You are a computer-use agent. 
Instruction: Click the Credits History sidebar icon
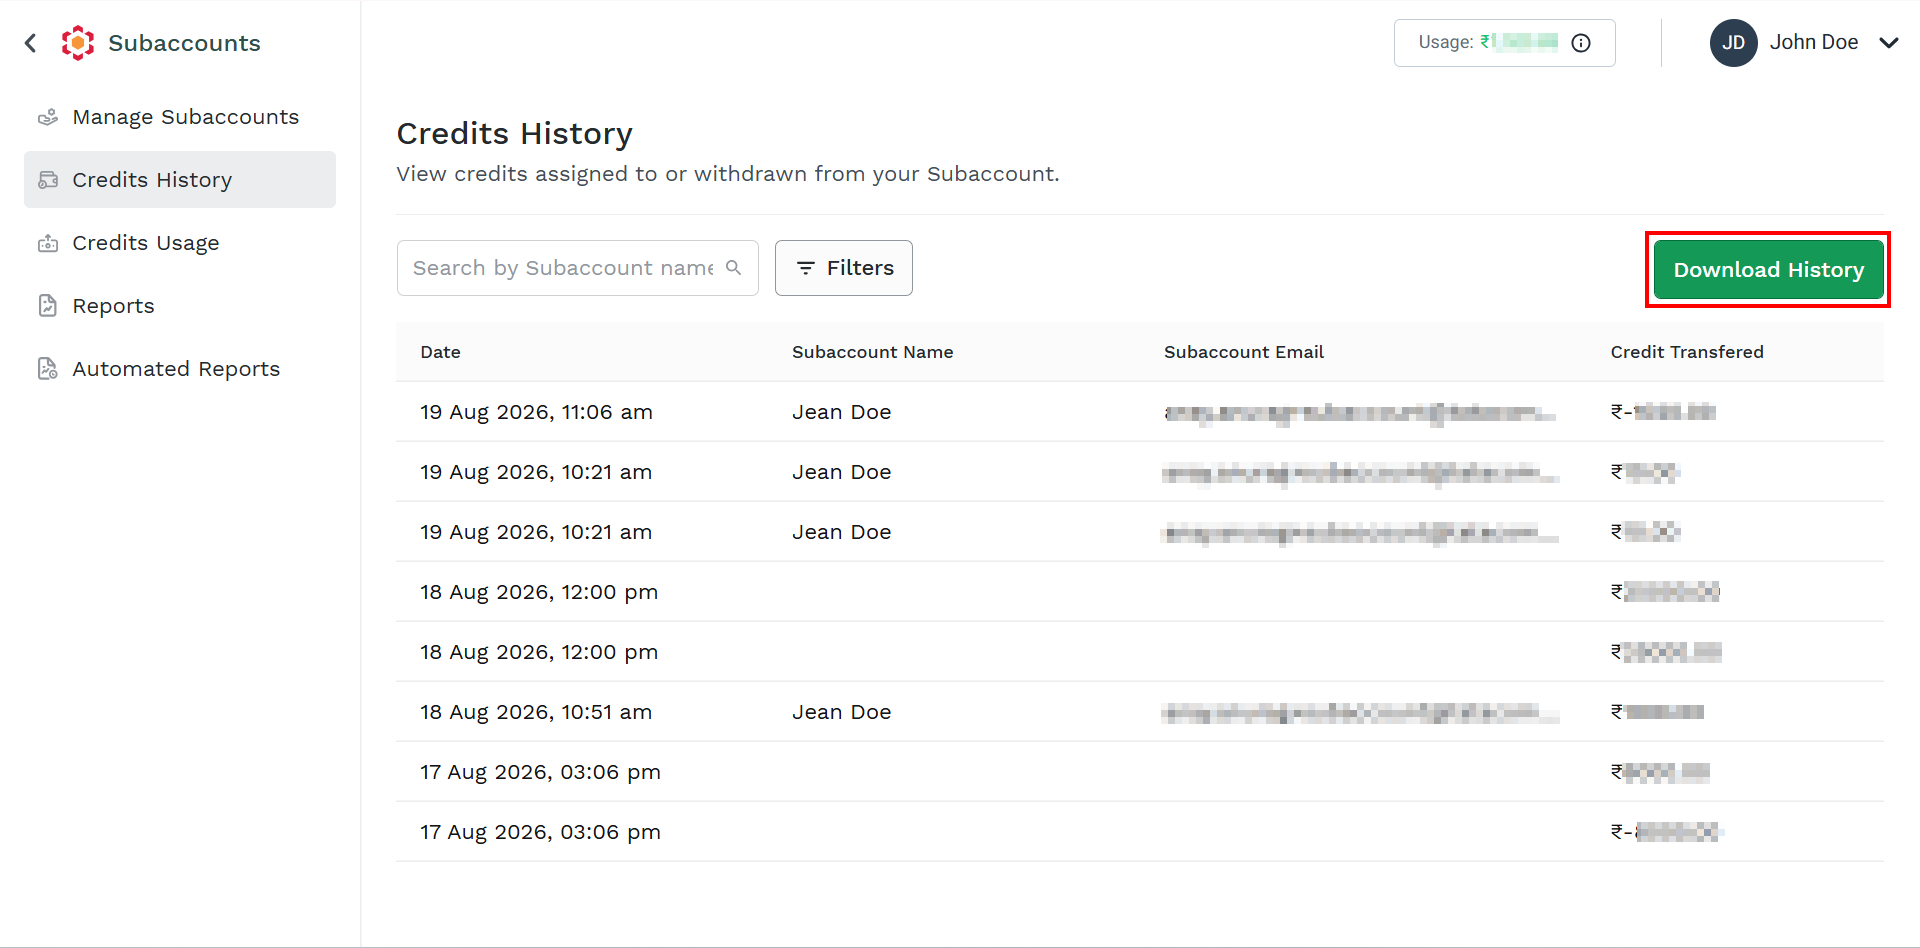point(48,180)
